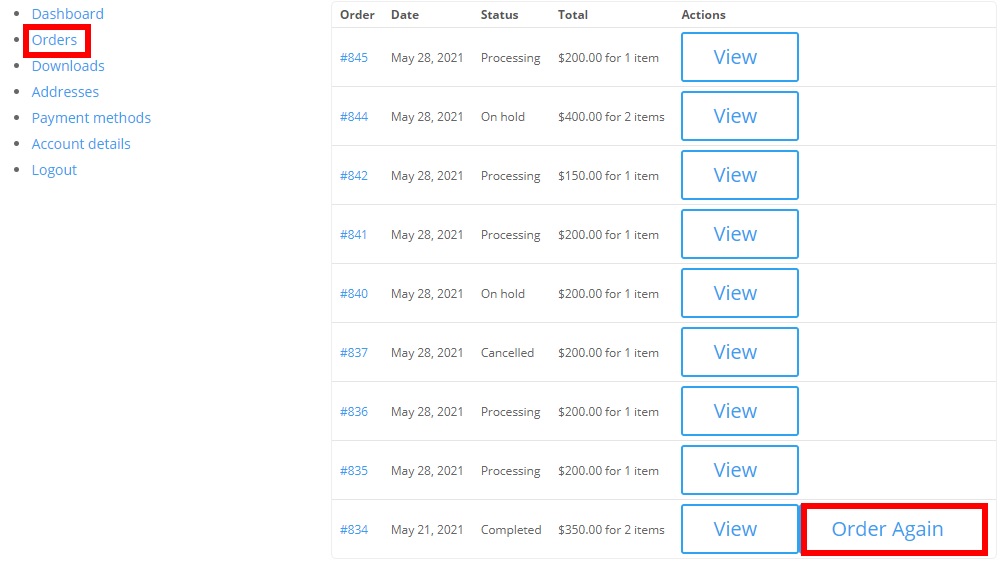The height and width of the screenshot is (583, 1007).
Task: Select Addresses in the account menu
Action: 66,92
